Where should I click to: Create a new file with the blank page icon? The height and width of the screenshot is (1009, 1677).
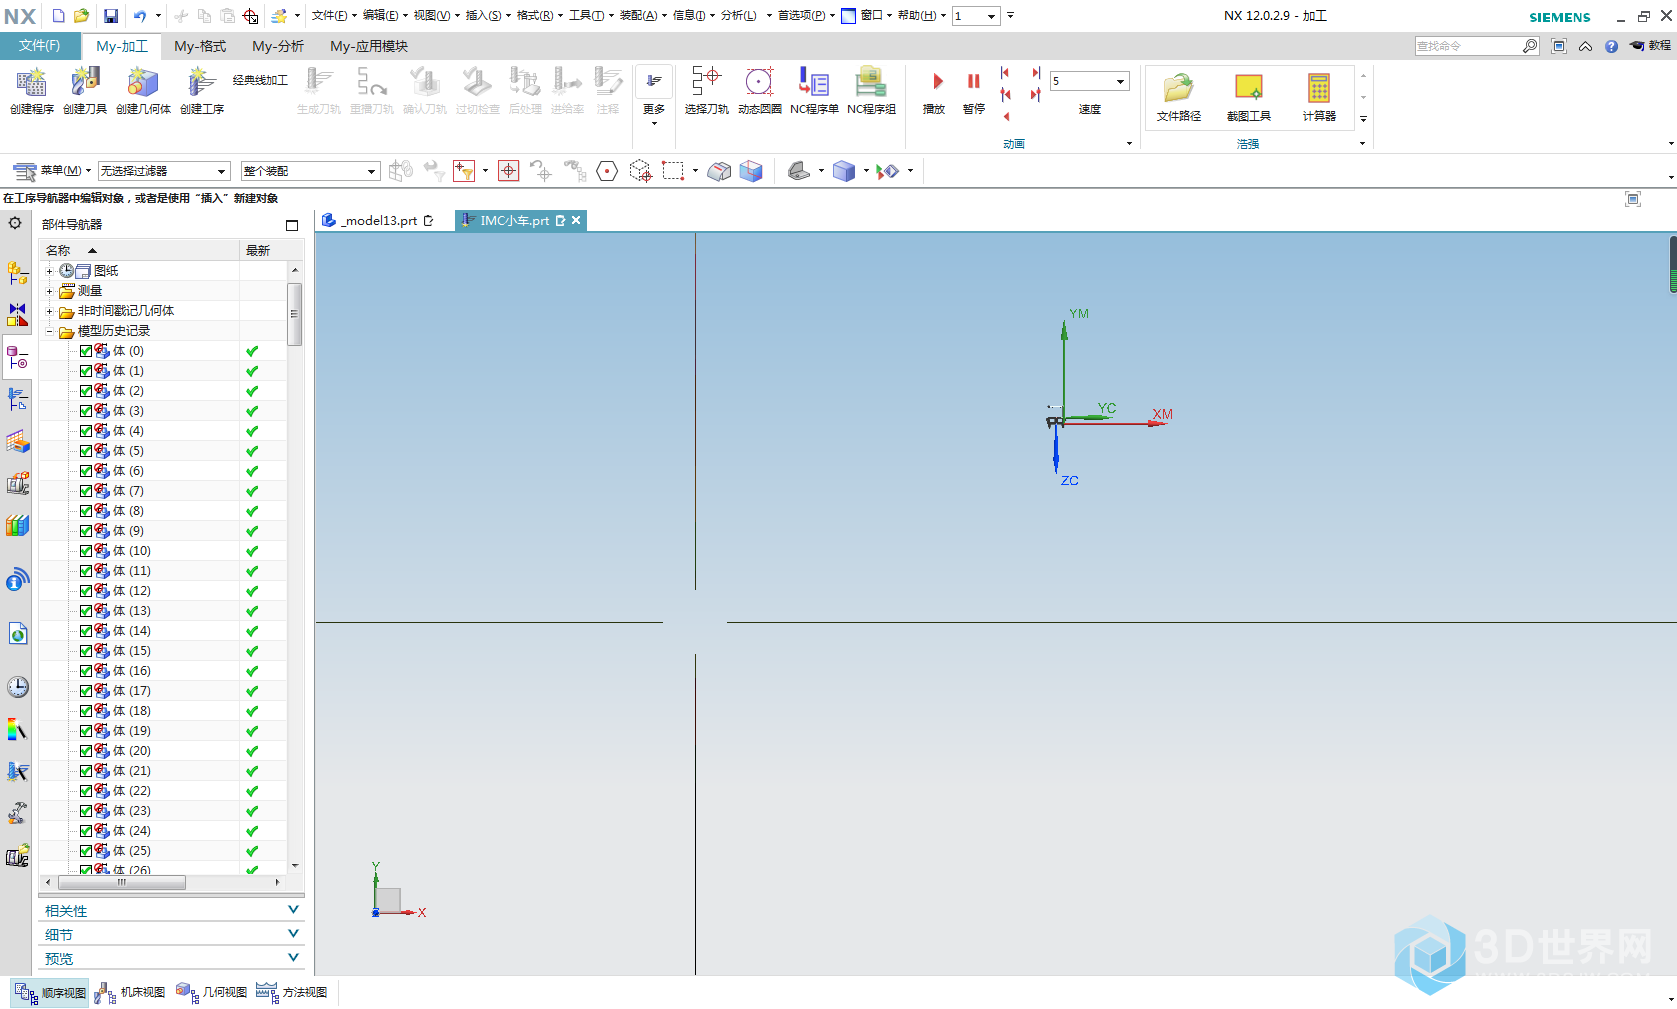pyautogui.click(x=58, y=16)
